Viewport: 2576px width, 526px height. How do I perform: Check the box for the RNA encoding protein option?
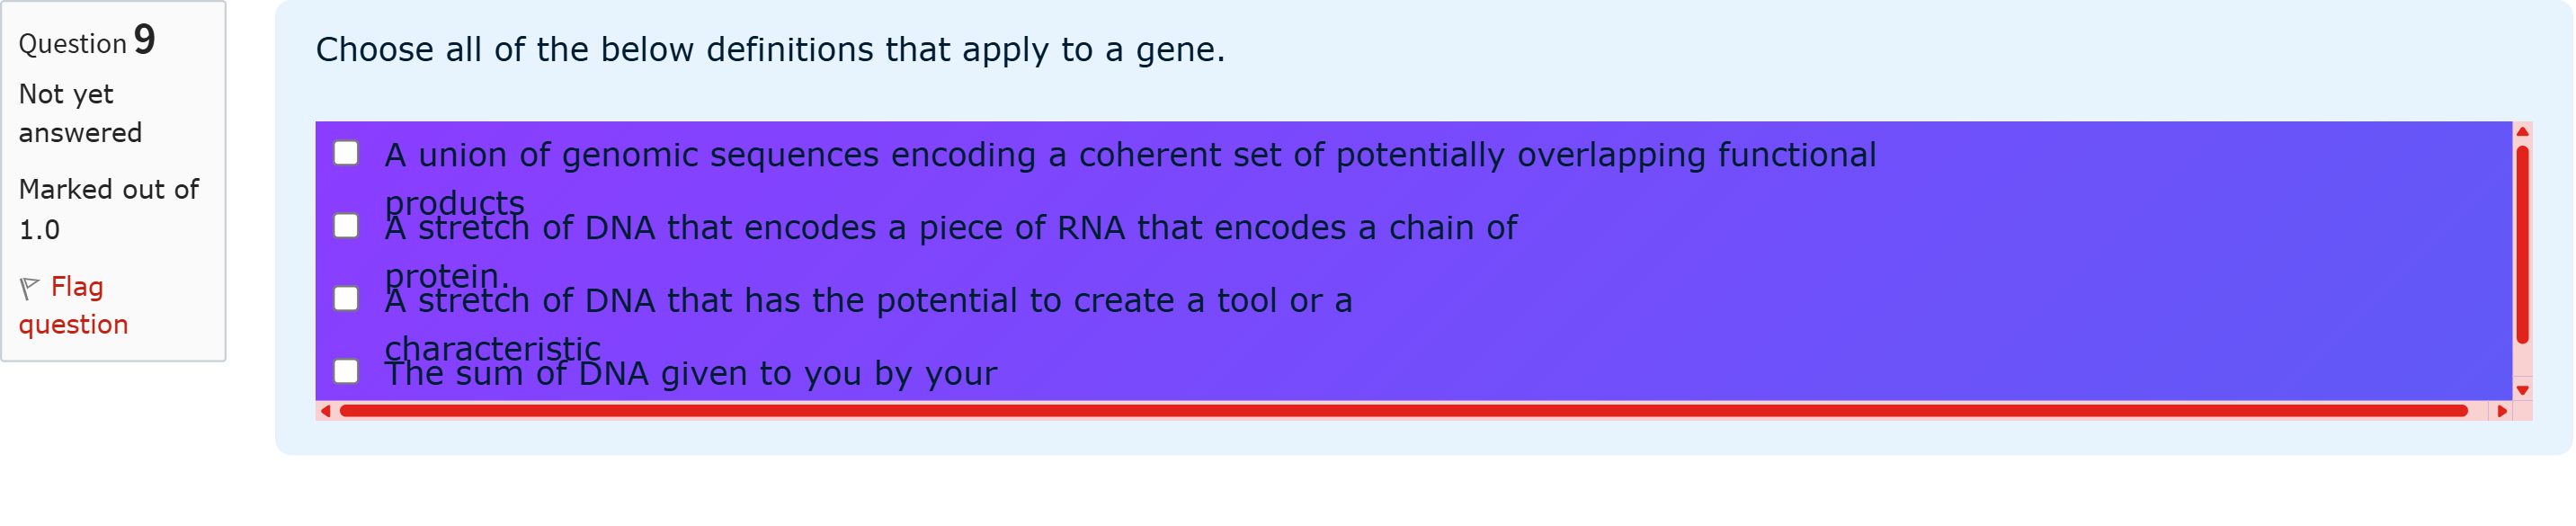346,226
